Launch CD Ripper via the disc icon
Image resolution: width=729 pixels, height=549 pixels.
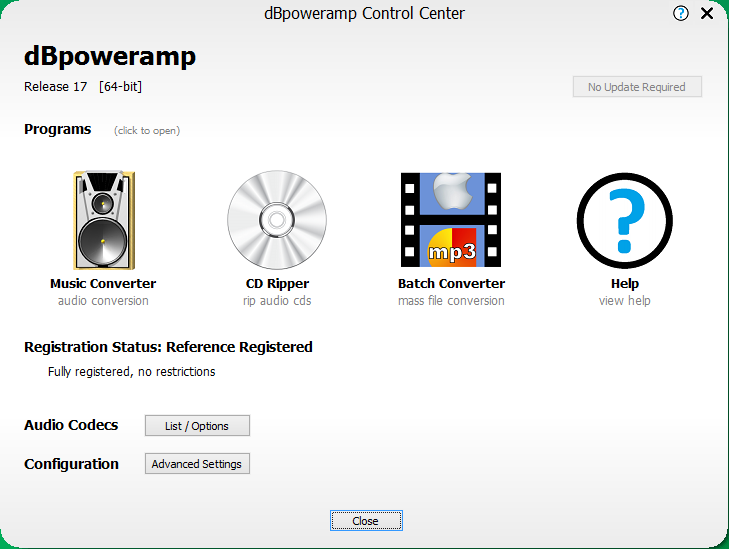point(277,220)
